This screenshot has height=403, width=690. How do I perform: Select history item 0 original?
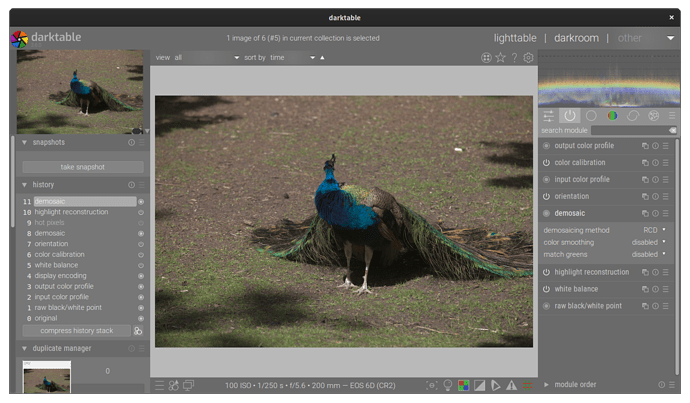pyautogui.click(x=46, y=319)
